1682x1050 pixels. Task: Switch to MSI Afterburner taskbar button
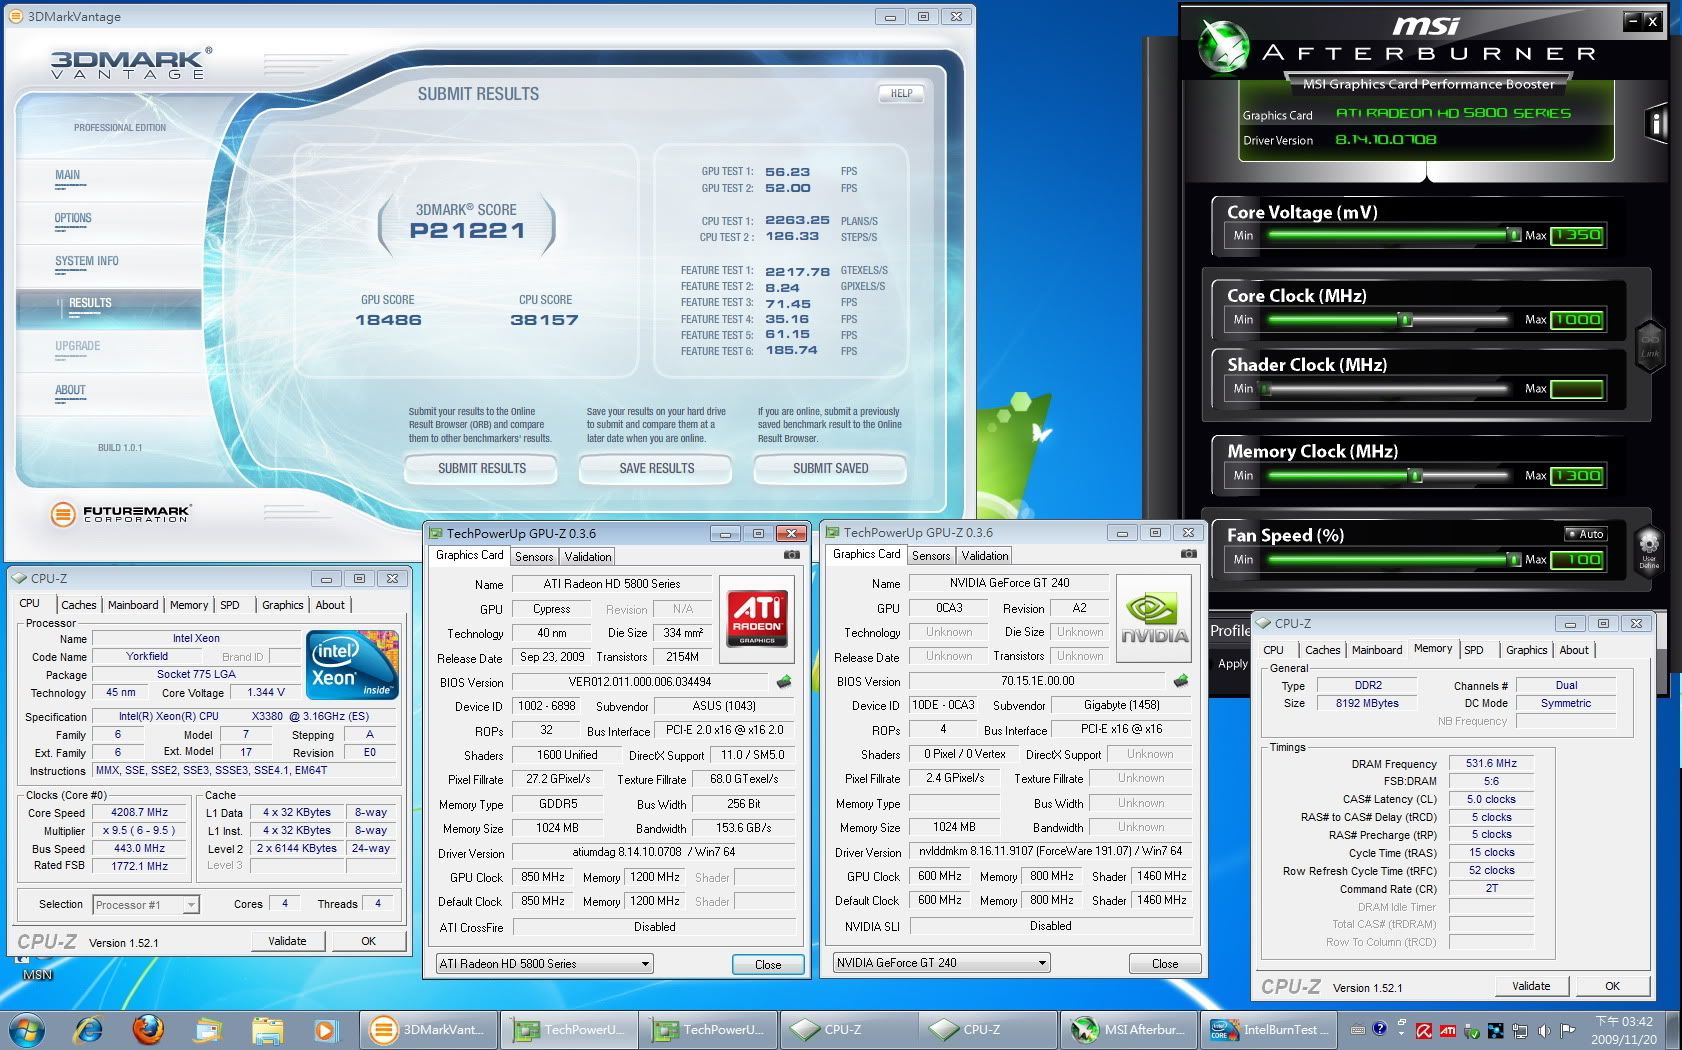point(1129,1029)
